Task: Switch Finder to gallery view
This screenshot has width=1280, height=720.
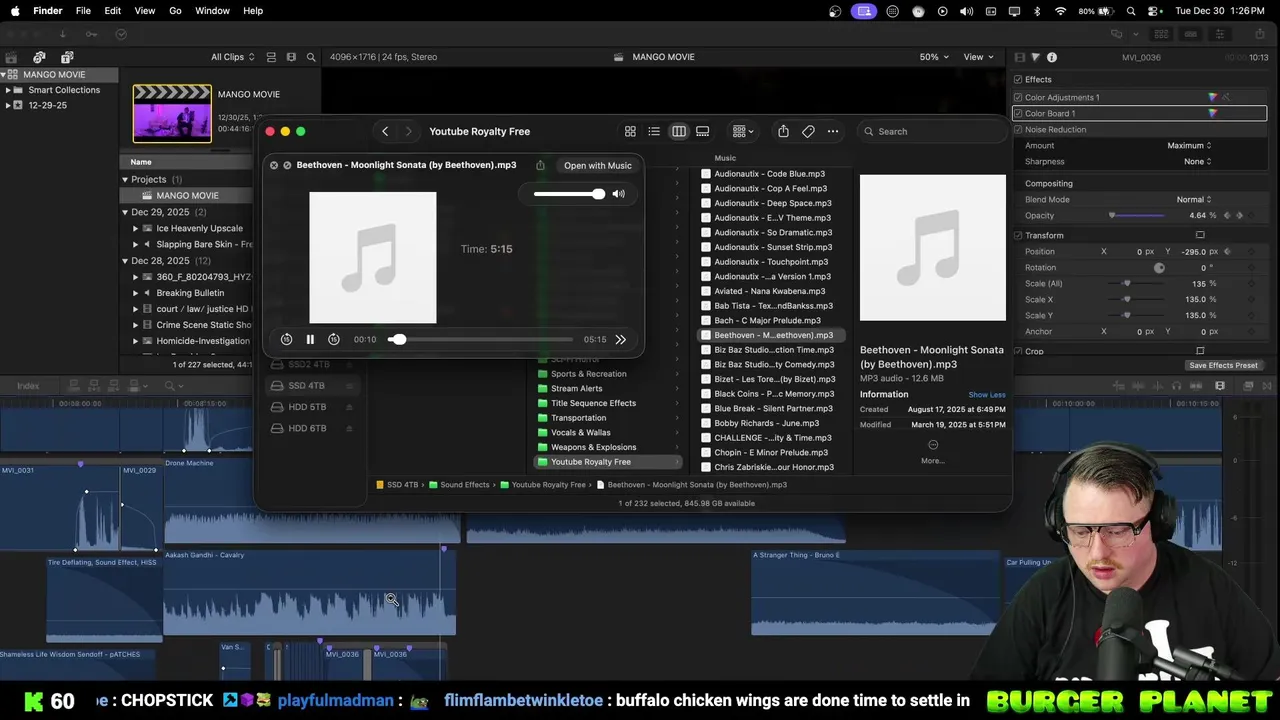Action: click(x=703, y=131)
